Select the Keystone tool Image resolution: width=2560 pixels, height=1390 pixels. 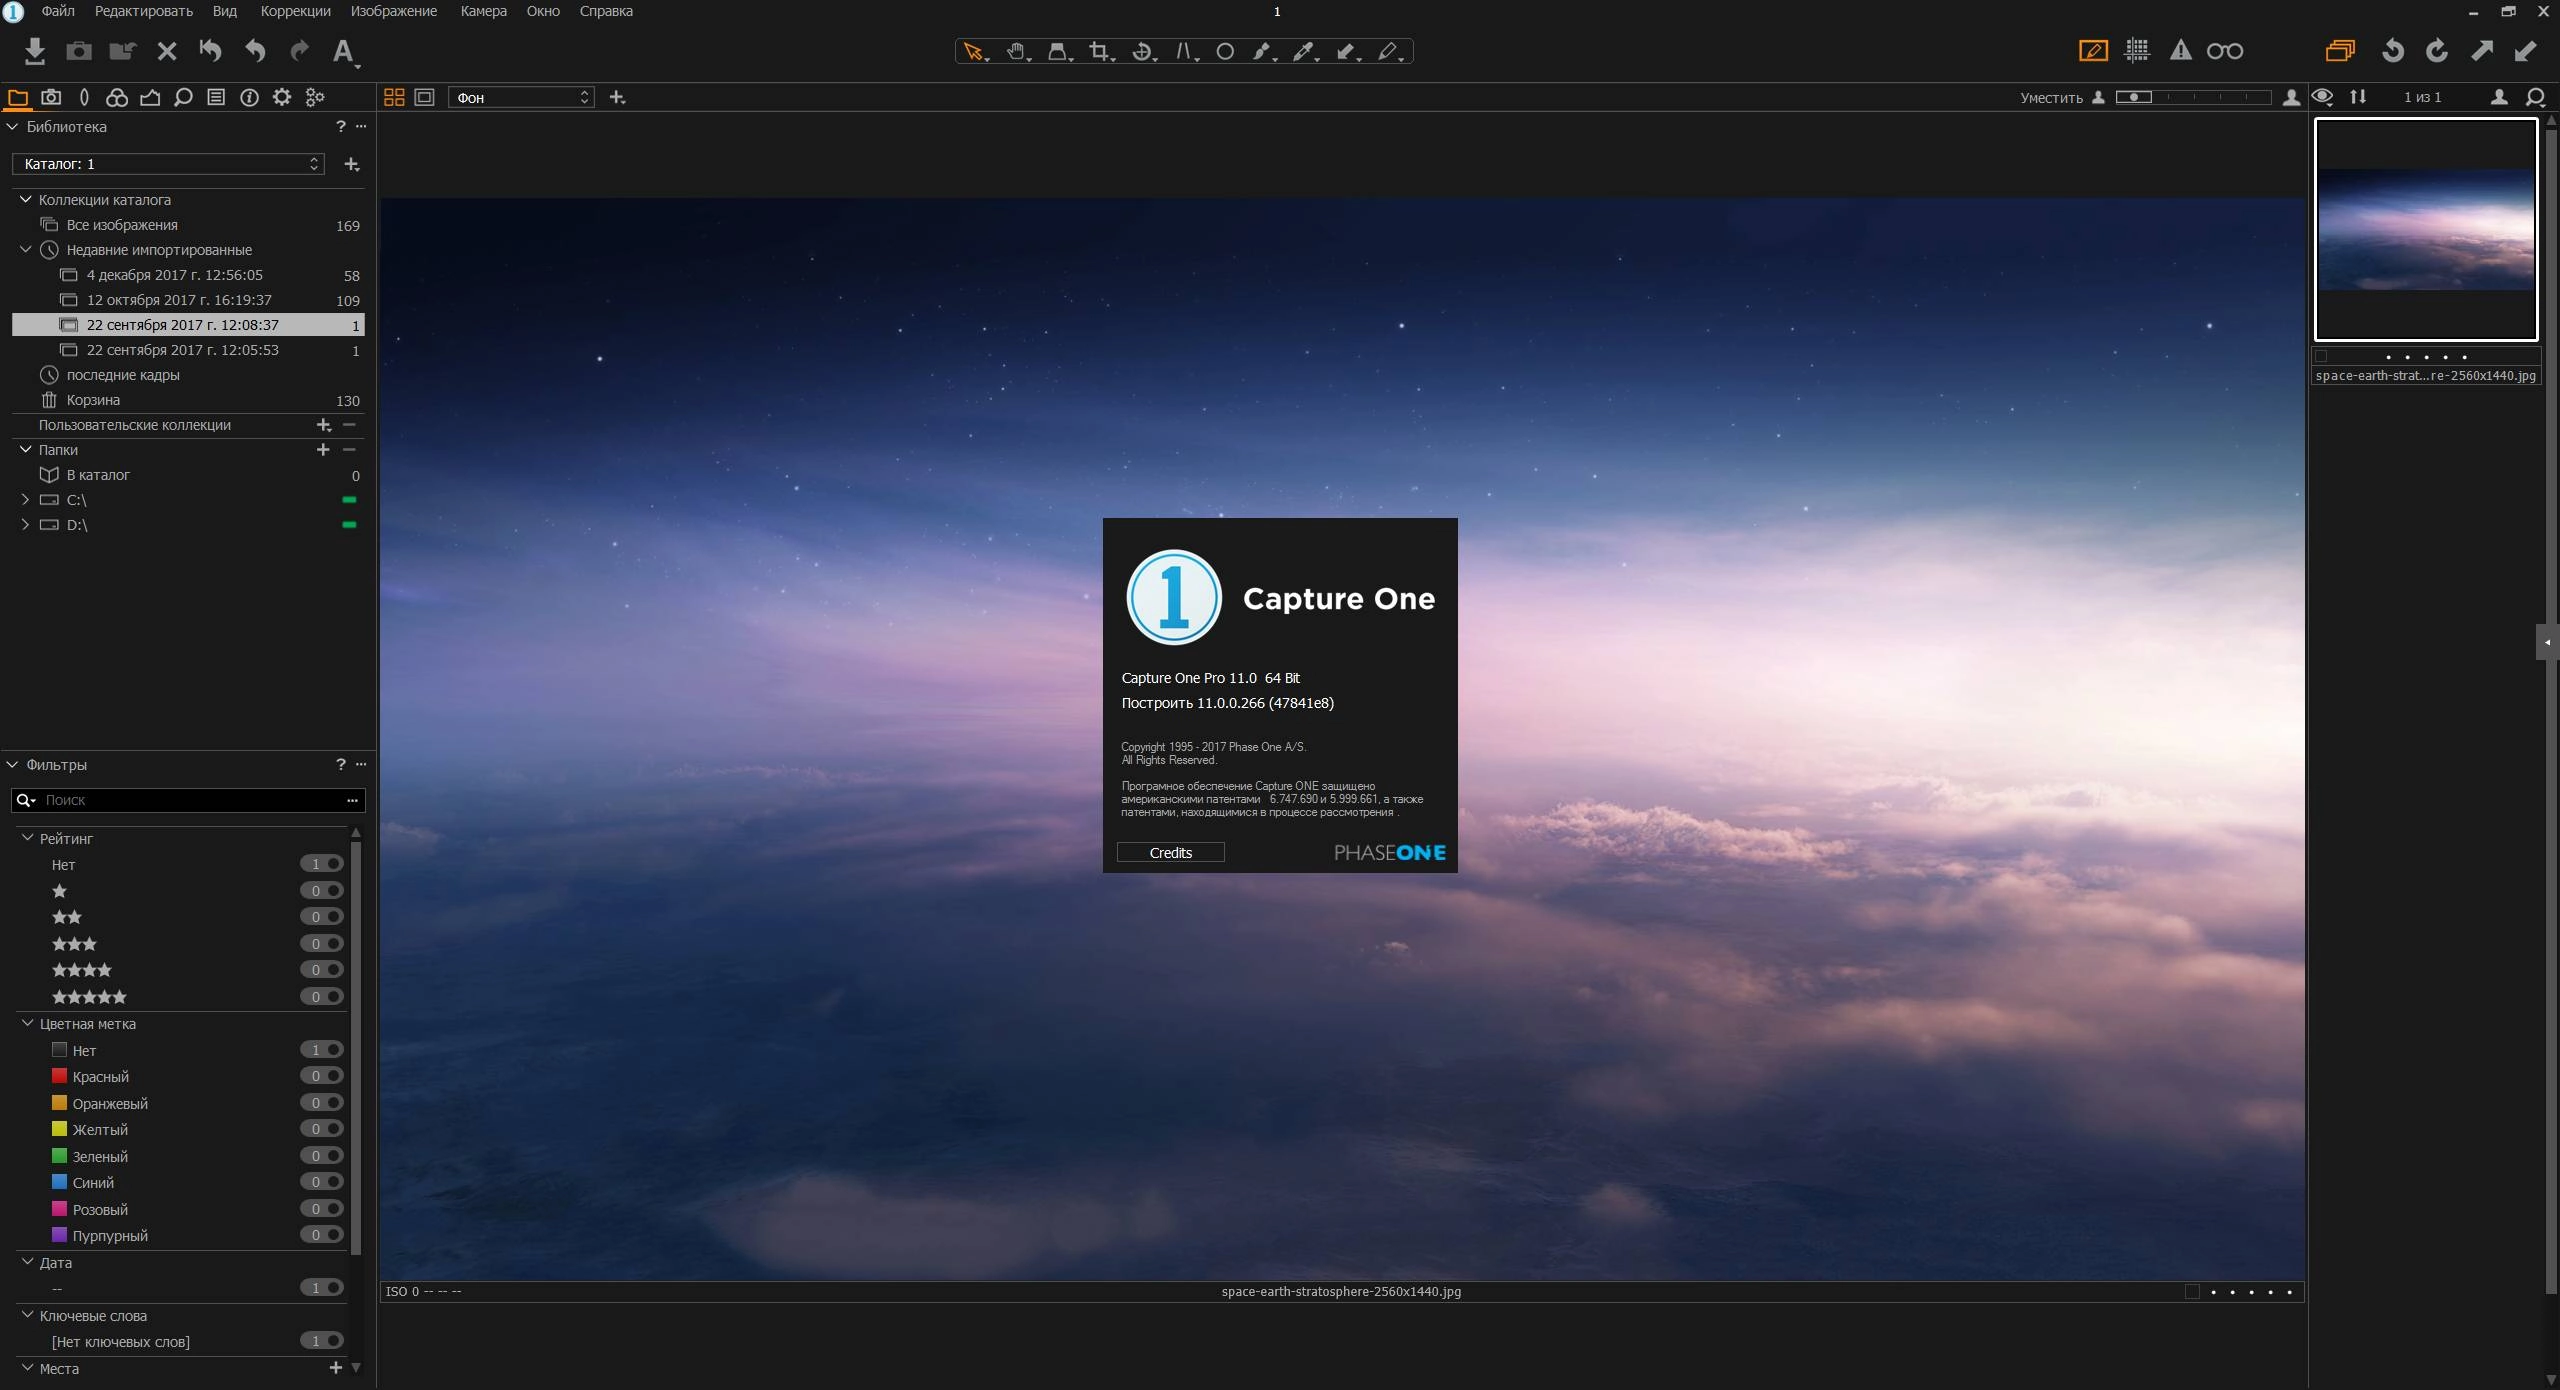point(1184,51)
